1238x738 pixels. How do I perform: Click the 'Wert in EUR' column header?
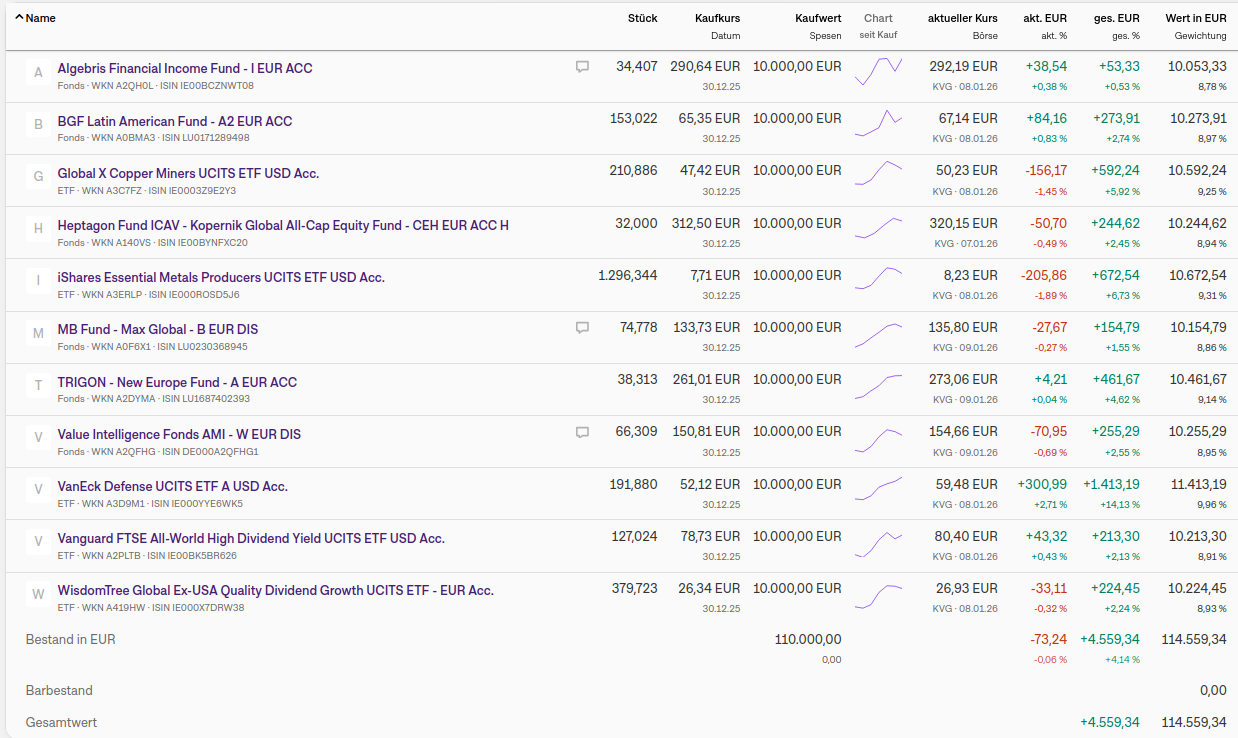click(x=1195, y=18)
